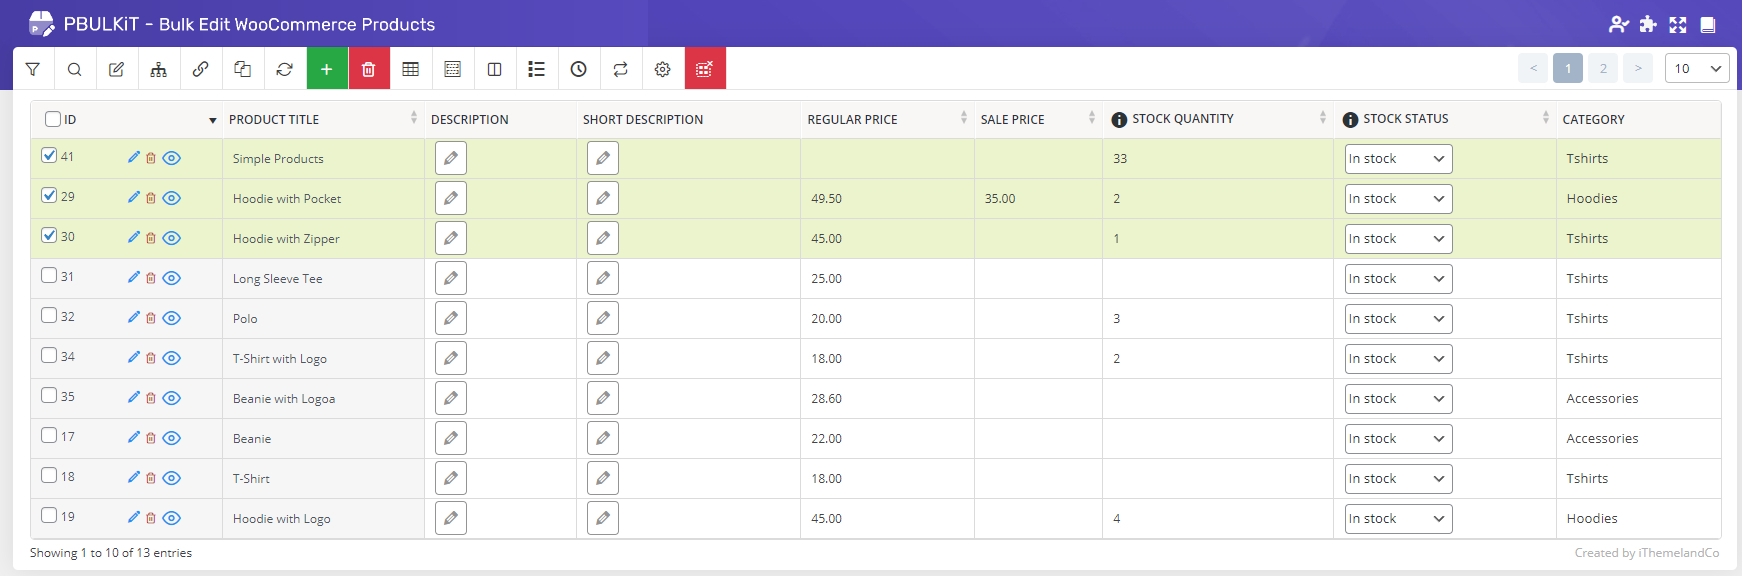Open the stock status dropdown for Beanie
The width and height of the screenshot is (1742, 576).
coord(1397,439)
